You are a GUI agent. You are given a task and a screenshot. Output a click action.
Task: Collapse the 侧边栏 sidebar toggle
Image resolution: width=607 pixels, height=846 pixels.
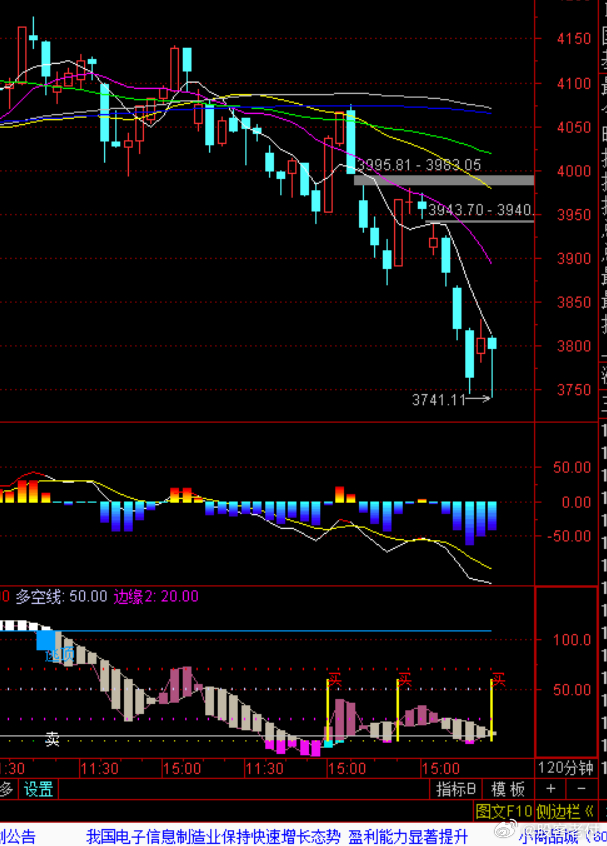(x=565, y=811)
